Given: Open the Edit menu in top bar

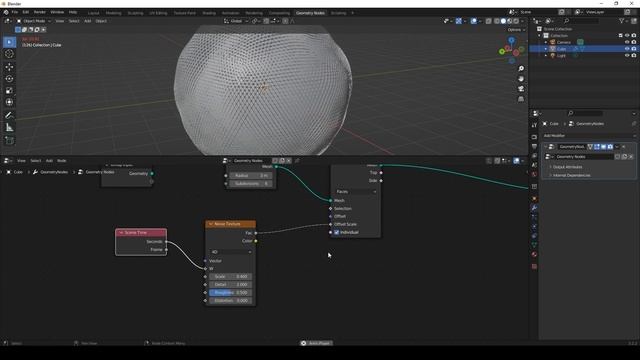Looking at the screenshot, I should (26, 12).
